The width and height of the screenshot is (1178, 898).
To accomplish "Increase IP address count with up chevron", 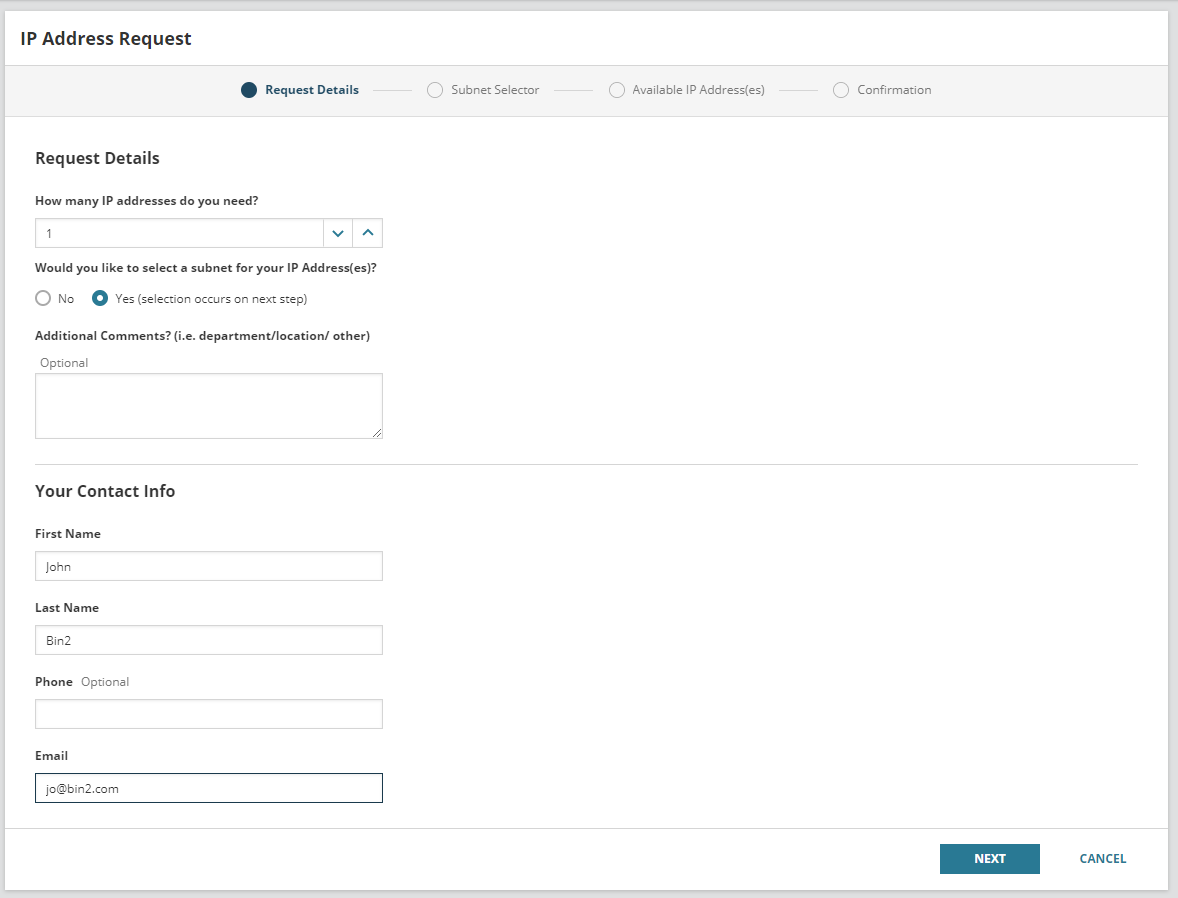I will coord(367,233).
